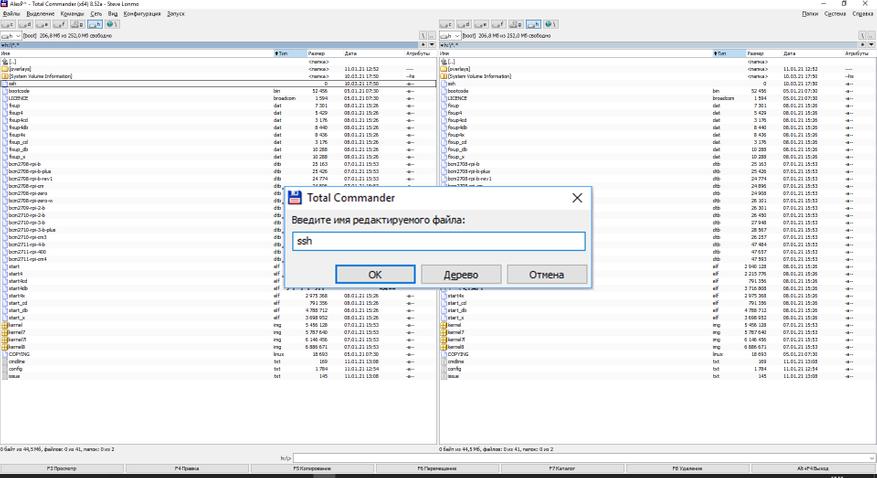Click the F4 Правка button

tap(187, 468)
